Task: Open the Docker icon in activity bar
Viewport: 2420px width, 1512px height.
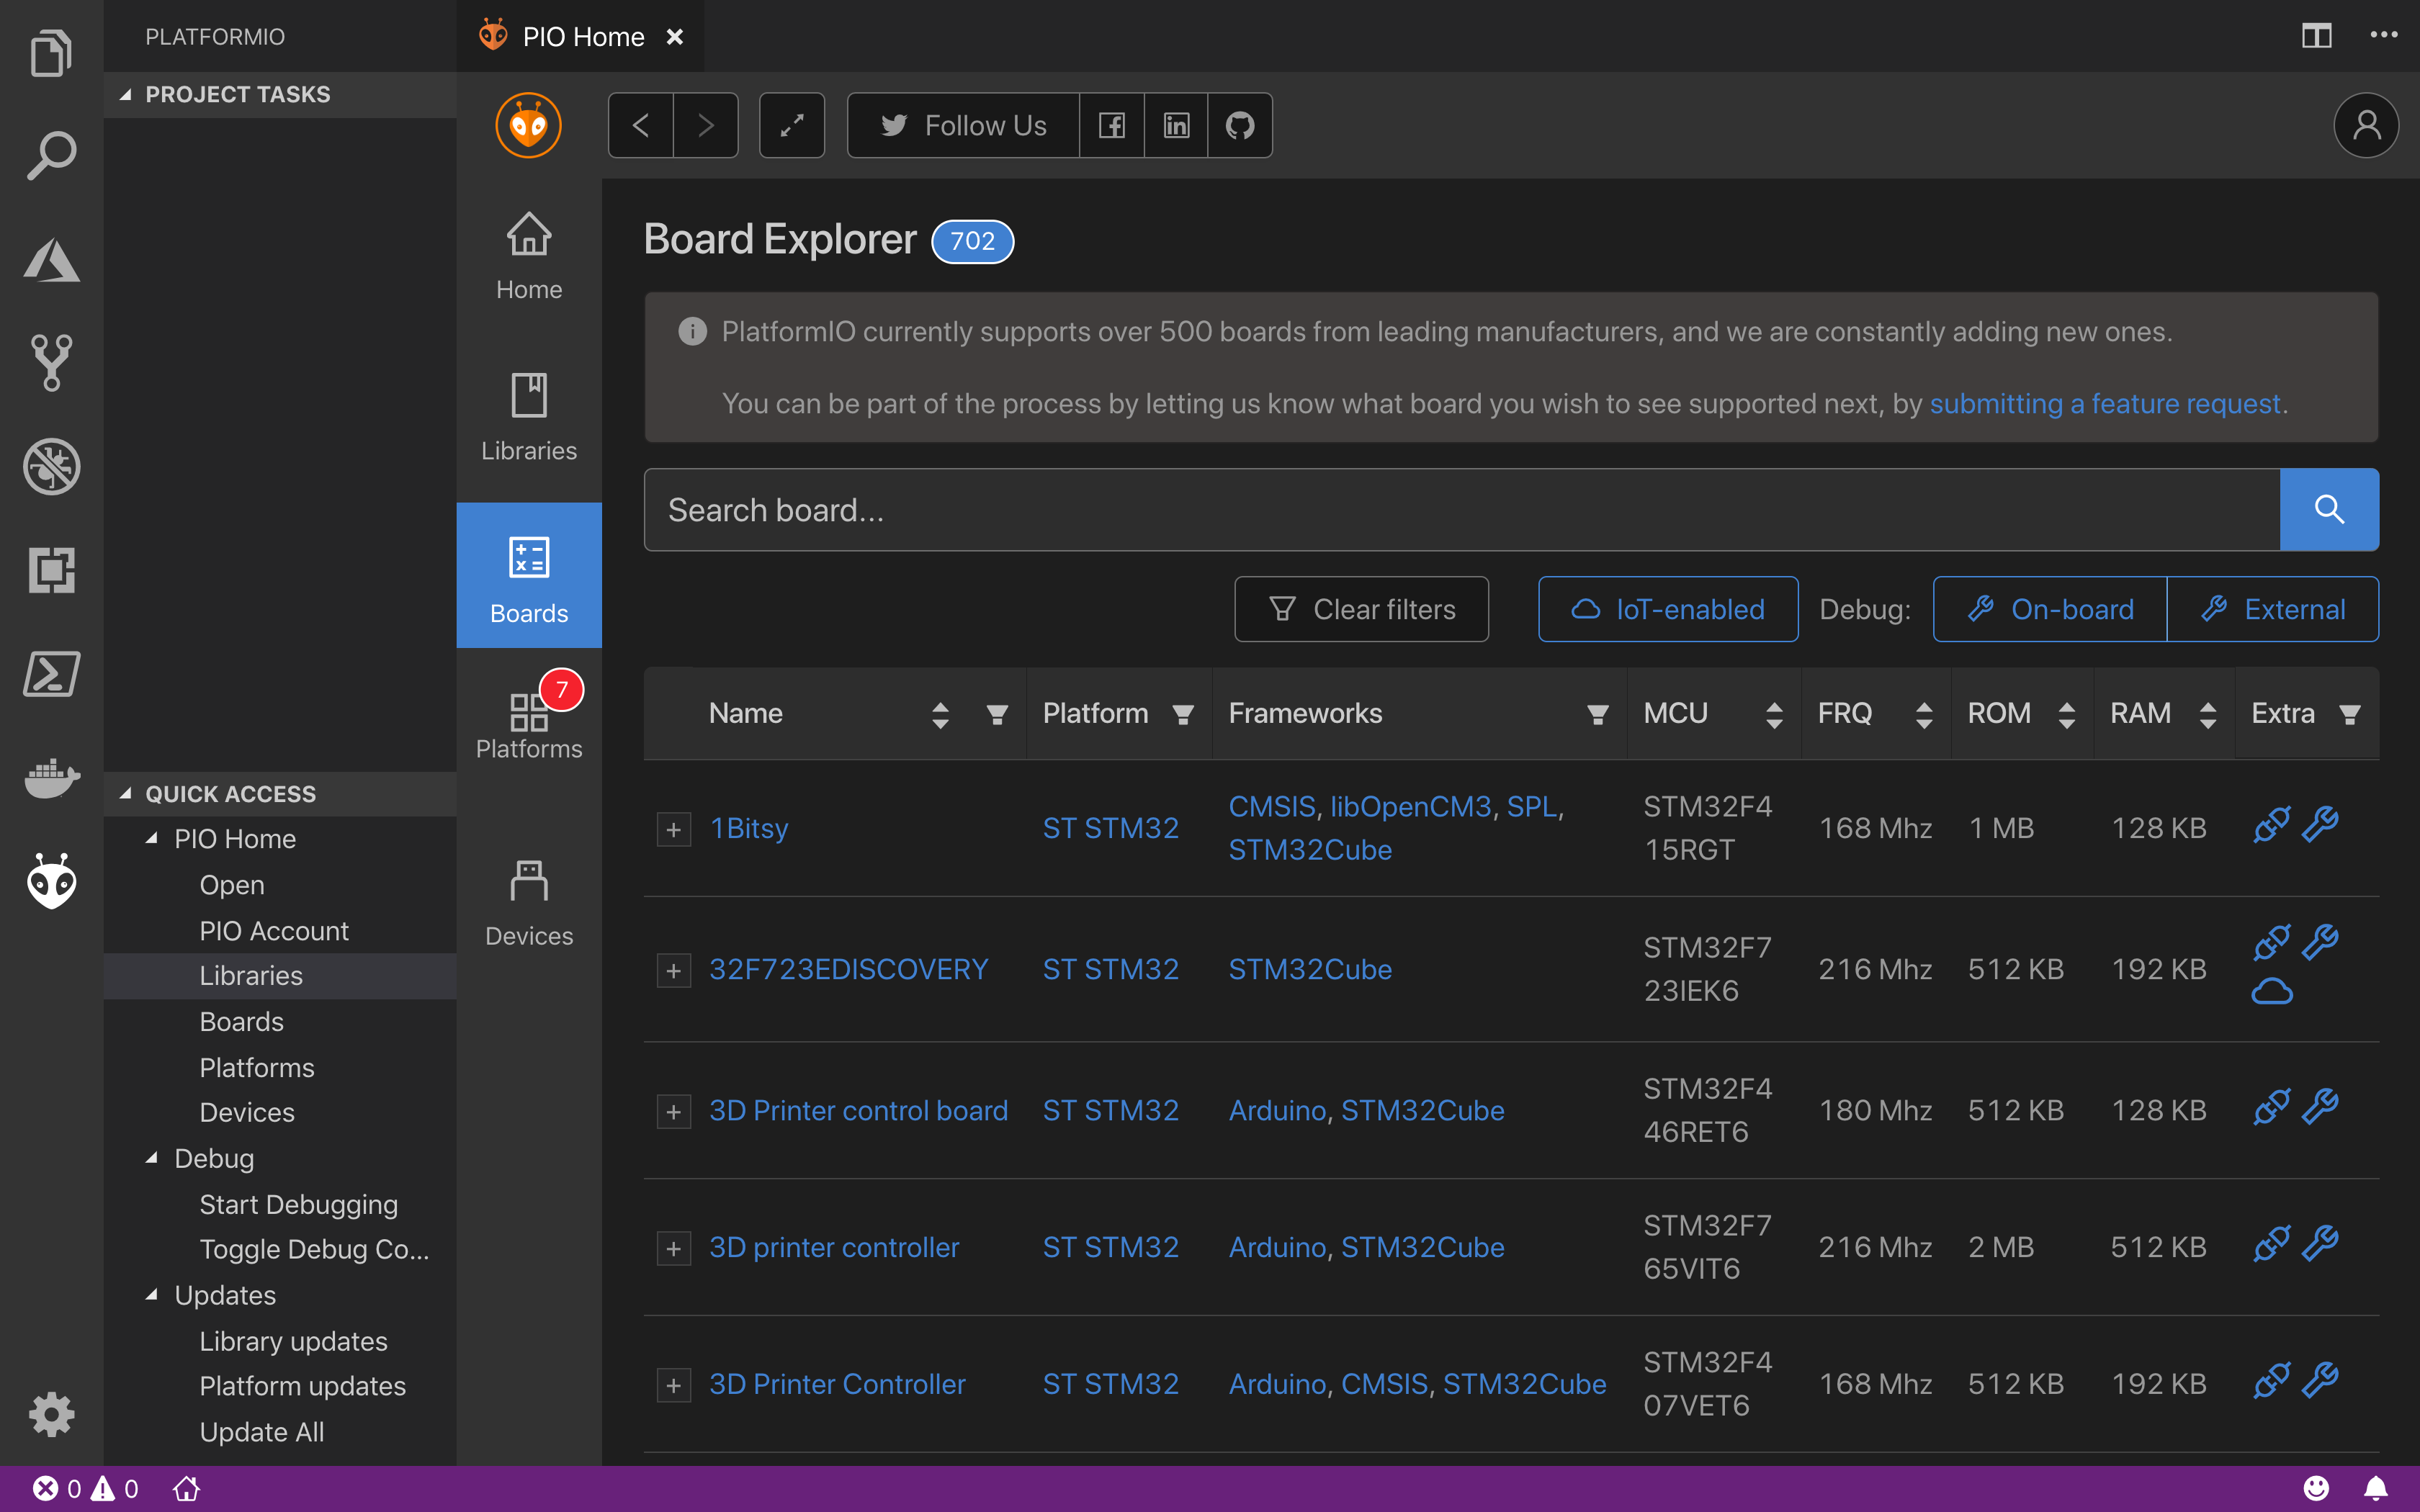Action: click(x=52, y=777)
